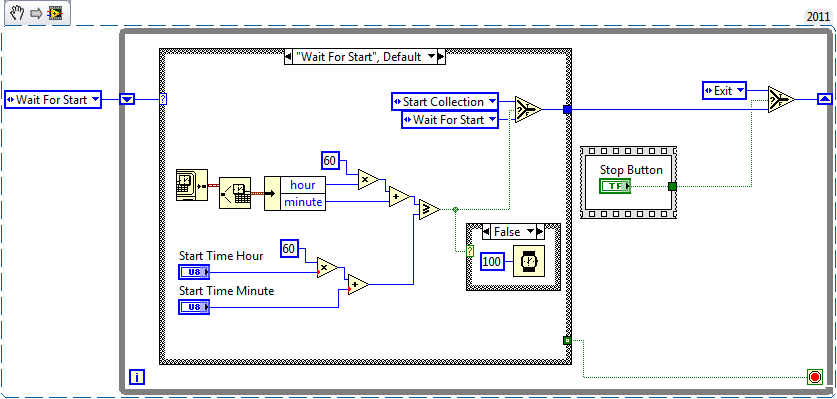Click the LabVIEW VI snippet icon
Image resolution: width=837 pixels, height=399 pixels.
click(54, 13)
